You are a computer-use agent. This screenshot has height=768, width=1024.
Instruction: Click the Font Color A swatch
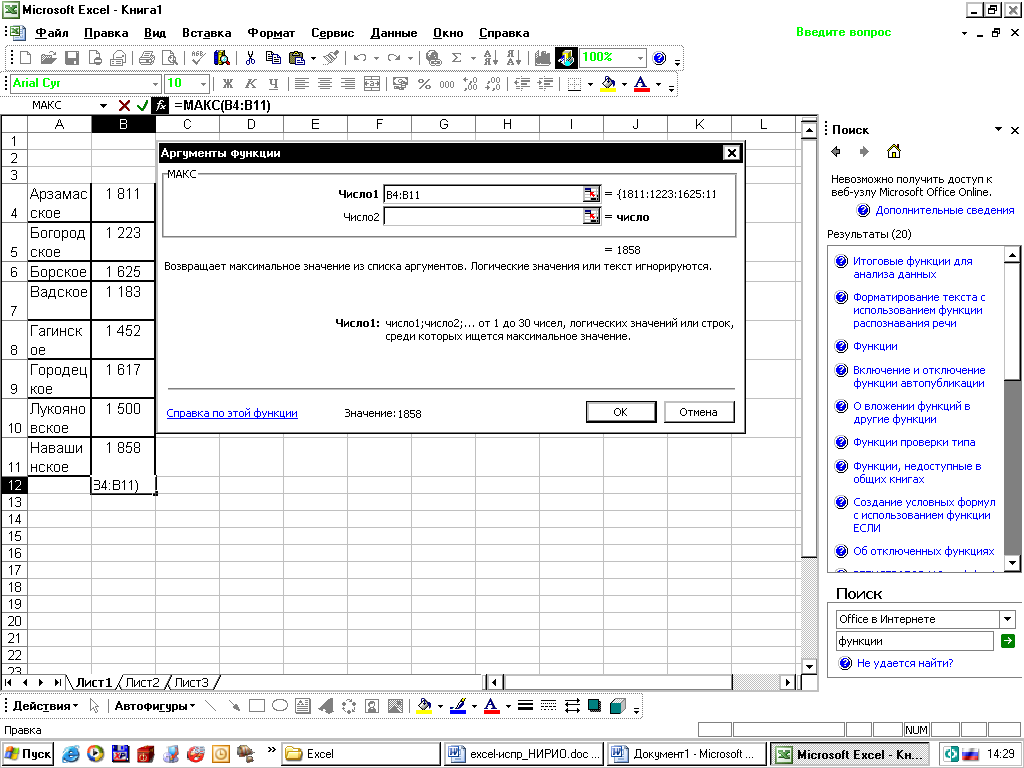(642, 84)
